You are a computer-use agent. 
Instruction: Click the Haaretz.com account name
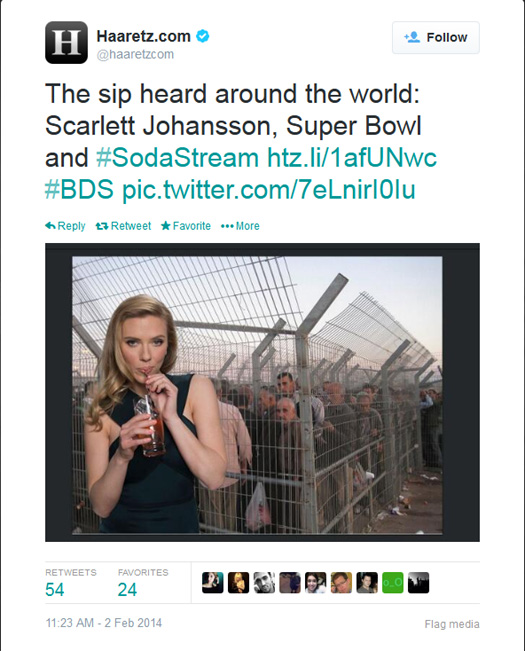[x=144, y=37]
